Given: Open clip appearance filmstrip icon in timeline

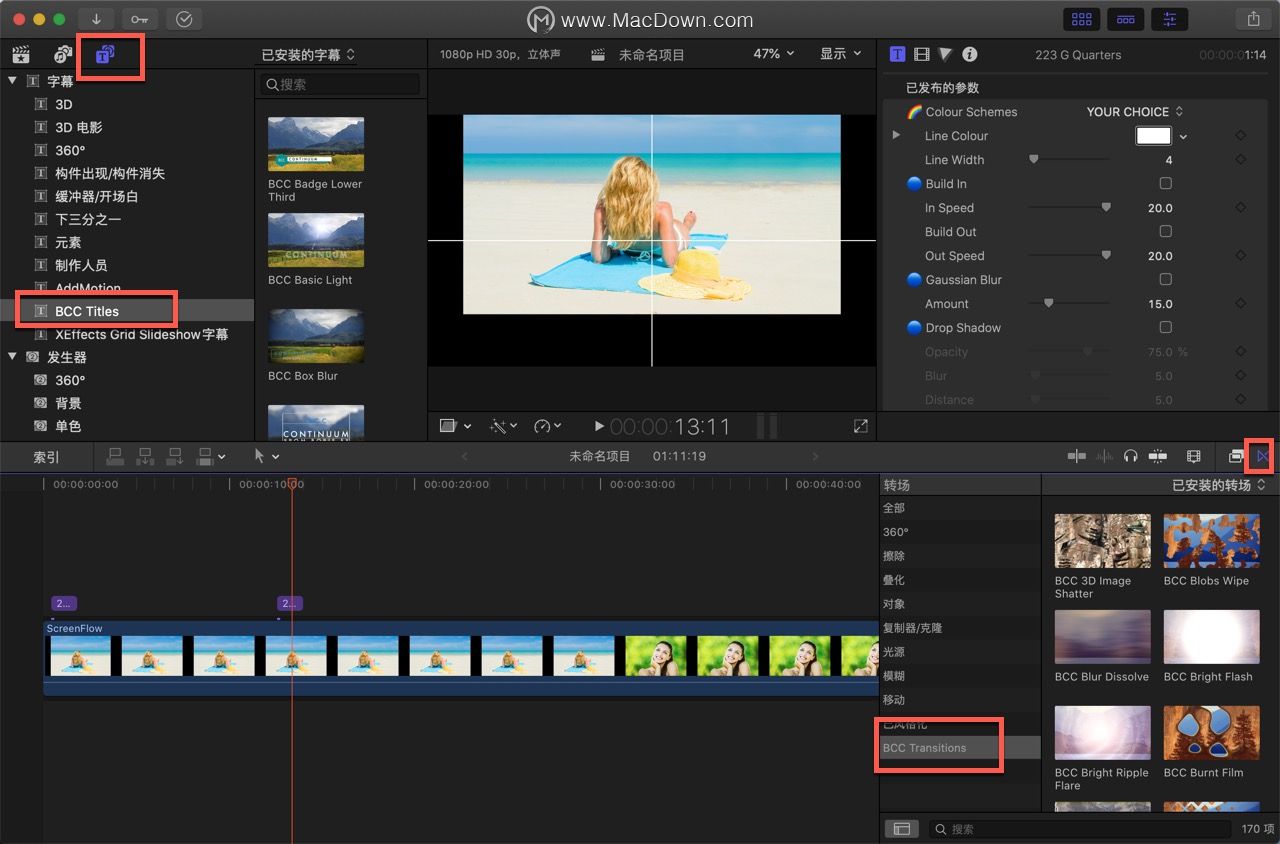Looking at the screenshot, I should [1193, 456].
